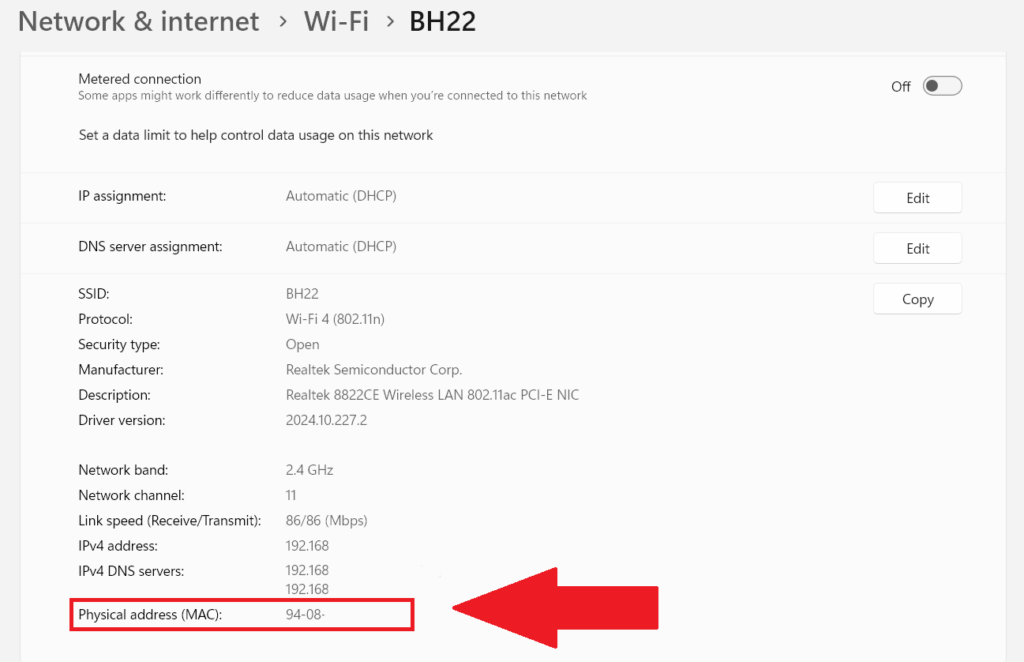
Task: Click the Network channel value 11
Action: coord(291,495)
